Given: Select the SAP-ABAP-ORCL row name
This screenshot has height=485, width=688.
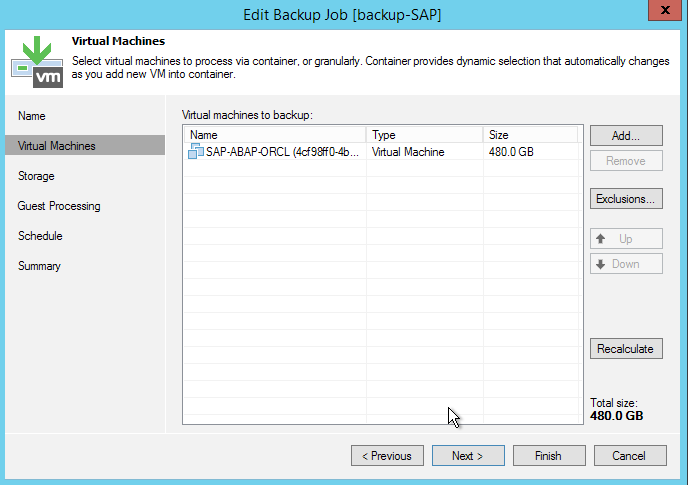Looking at the screenshot, I should pos(282,152).
